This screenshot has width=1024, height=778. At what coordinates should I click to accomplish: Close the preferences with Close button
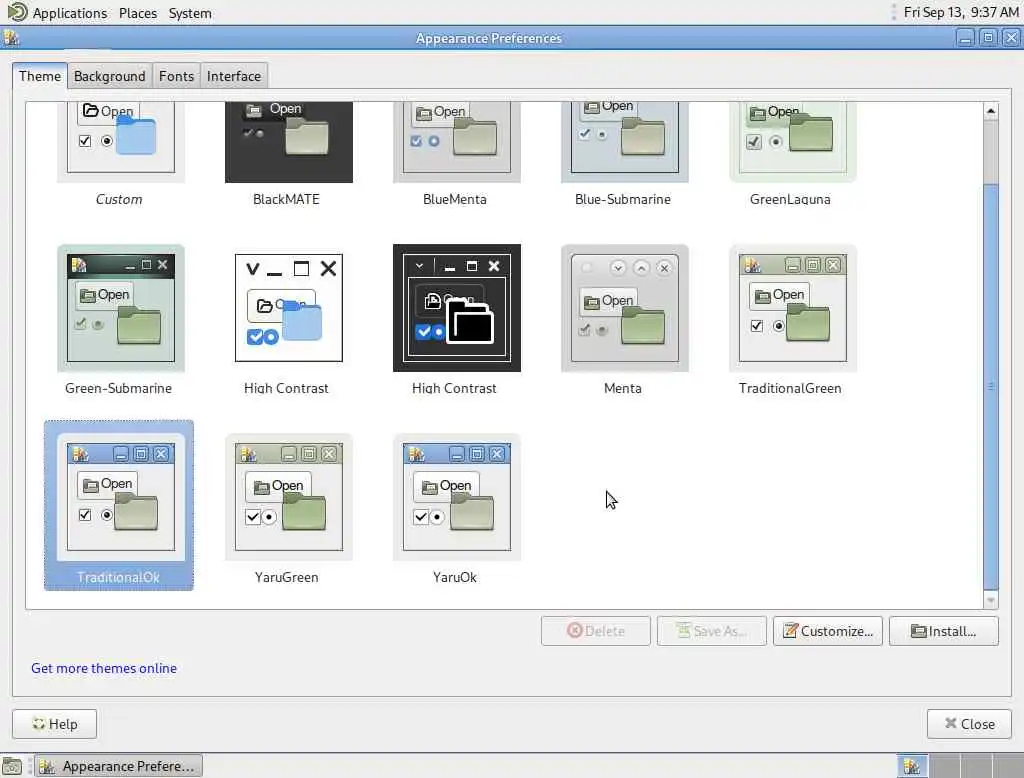969,724
